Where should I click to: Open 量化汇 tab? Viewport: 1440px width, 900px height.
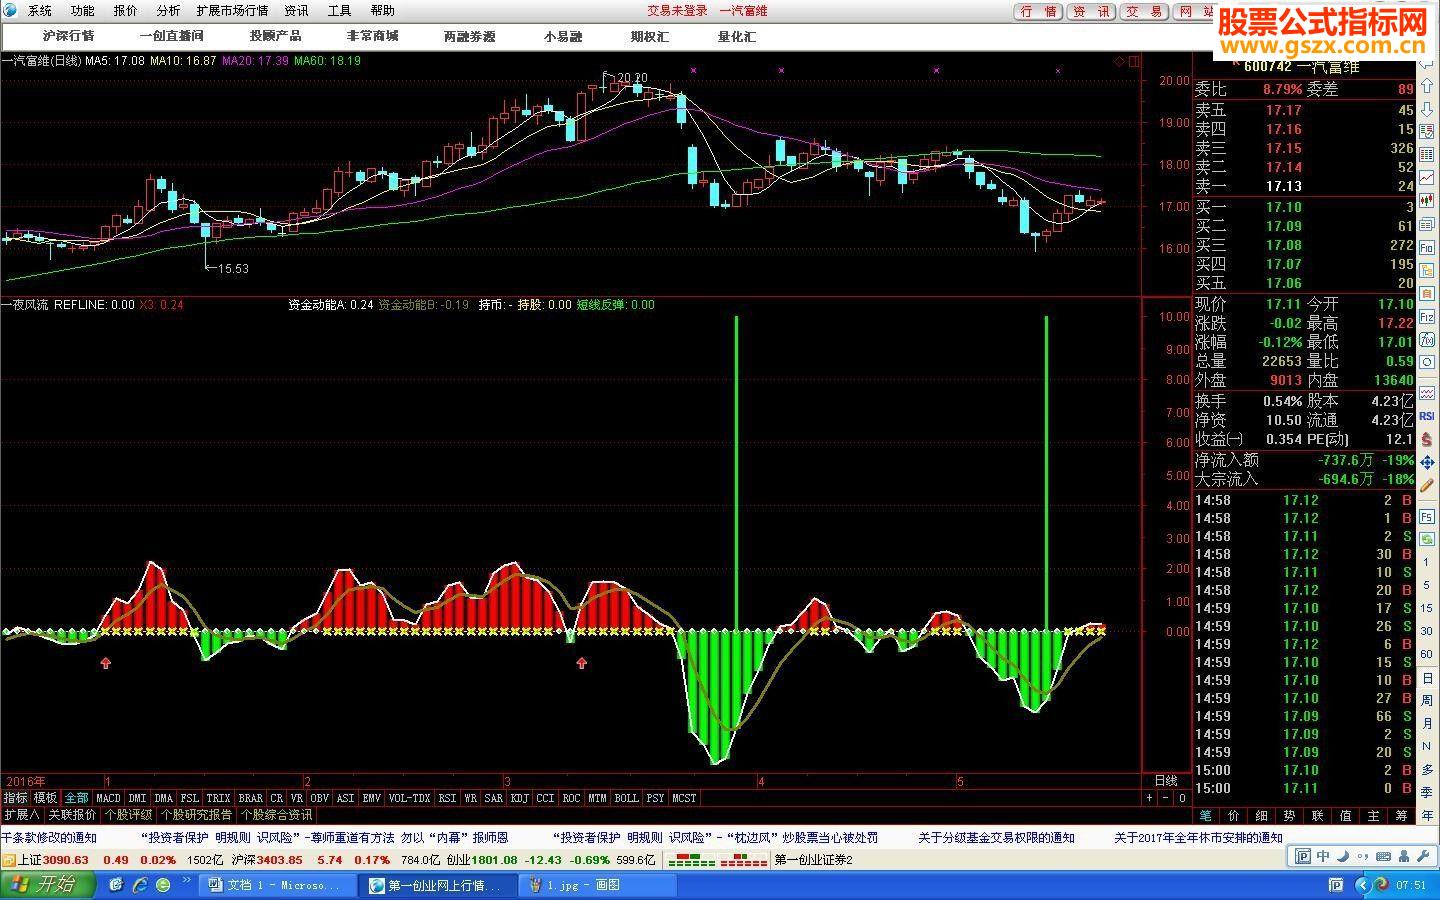pyautogui.click(x=737, y=36)
